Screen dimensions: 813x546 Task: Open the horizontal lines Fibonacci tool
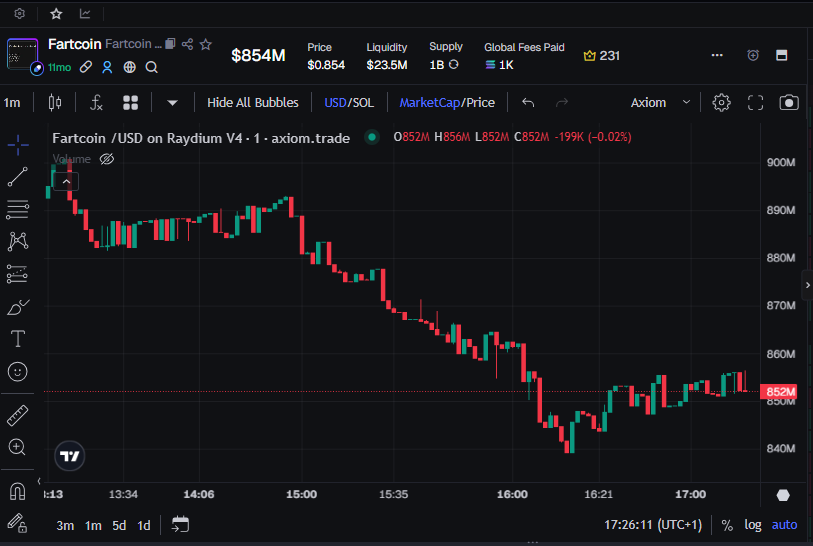[18, 209]
